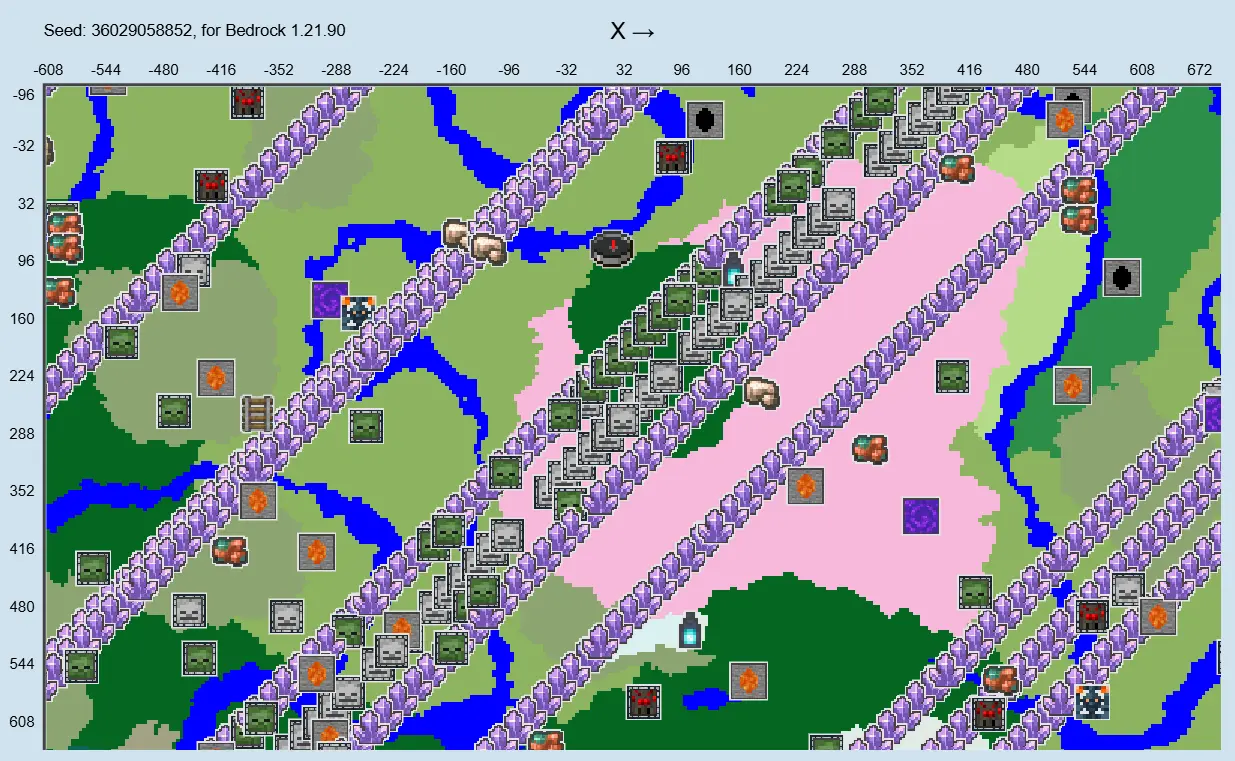Select the orange blob icon just above the rail icon
This screenshot has height=761, width=1235.
[x=216, y=378]
